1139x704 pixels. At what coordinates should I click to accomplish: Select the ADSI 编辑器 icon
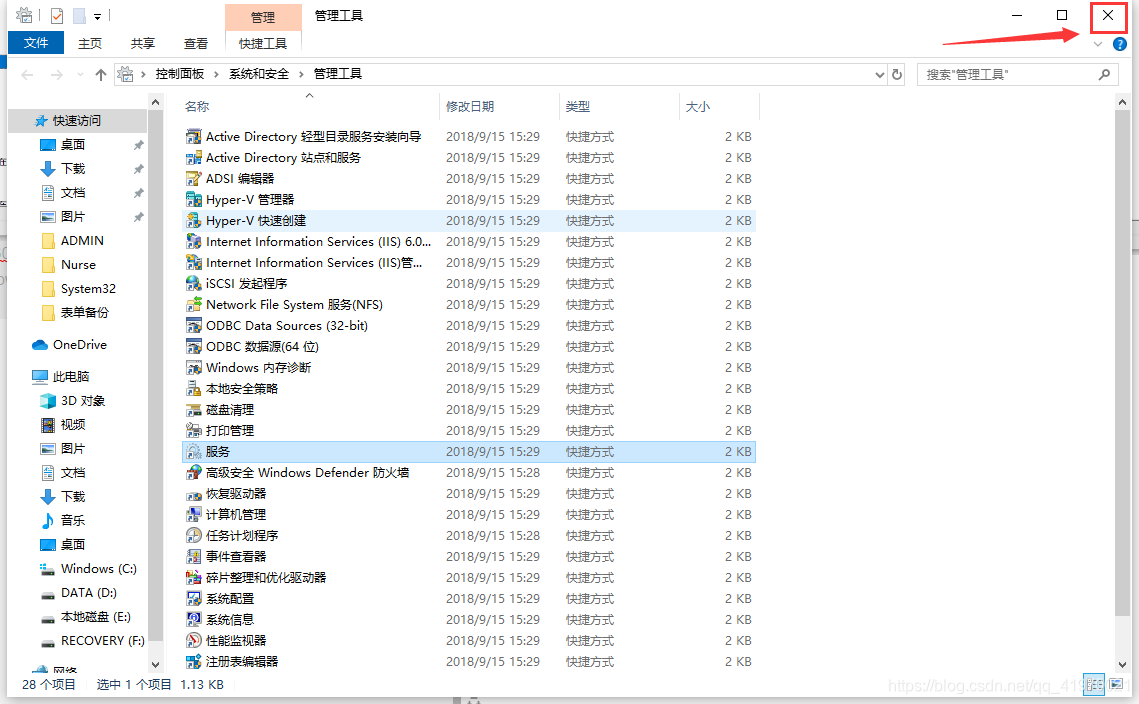coord(193,179)
